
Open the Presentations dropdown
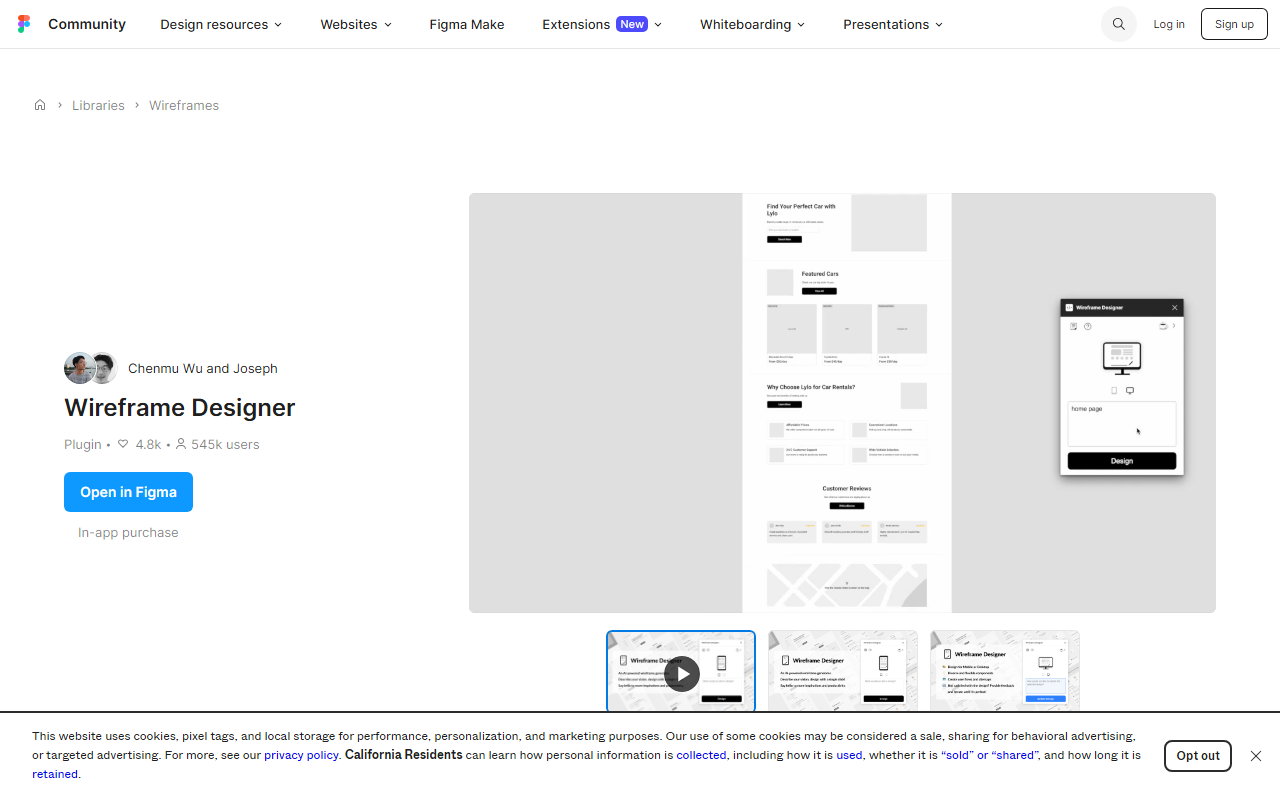pyautogui.click(x=893, y=24)
